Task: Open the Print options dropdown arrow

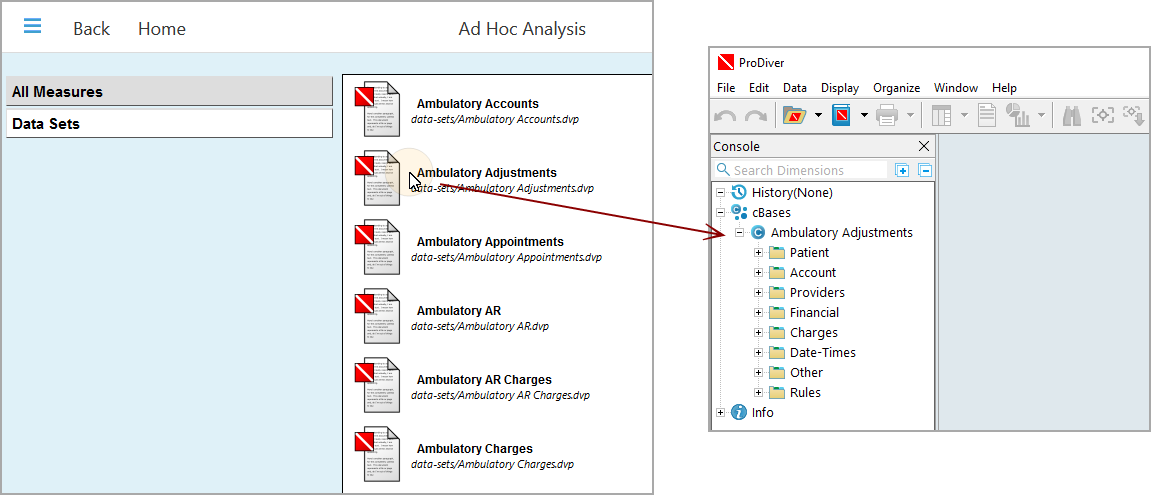Action: click(910, 115)
